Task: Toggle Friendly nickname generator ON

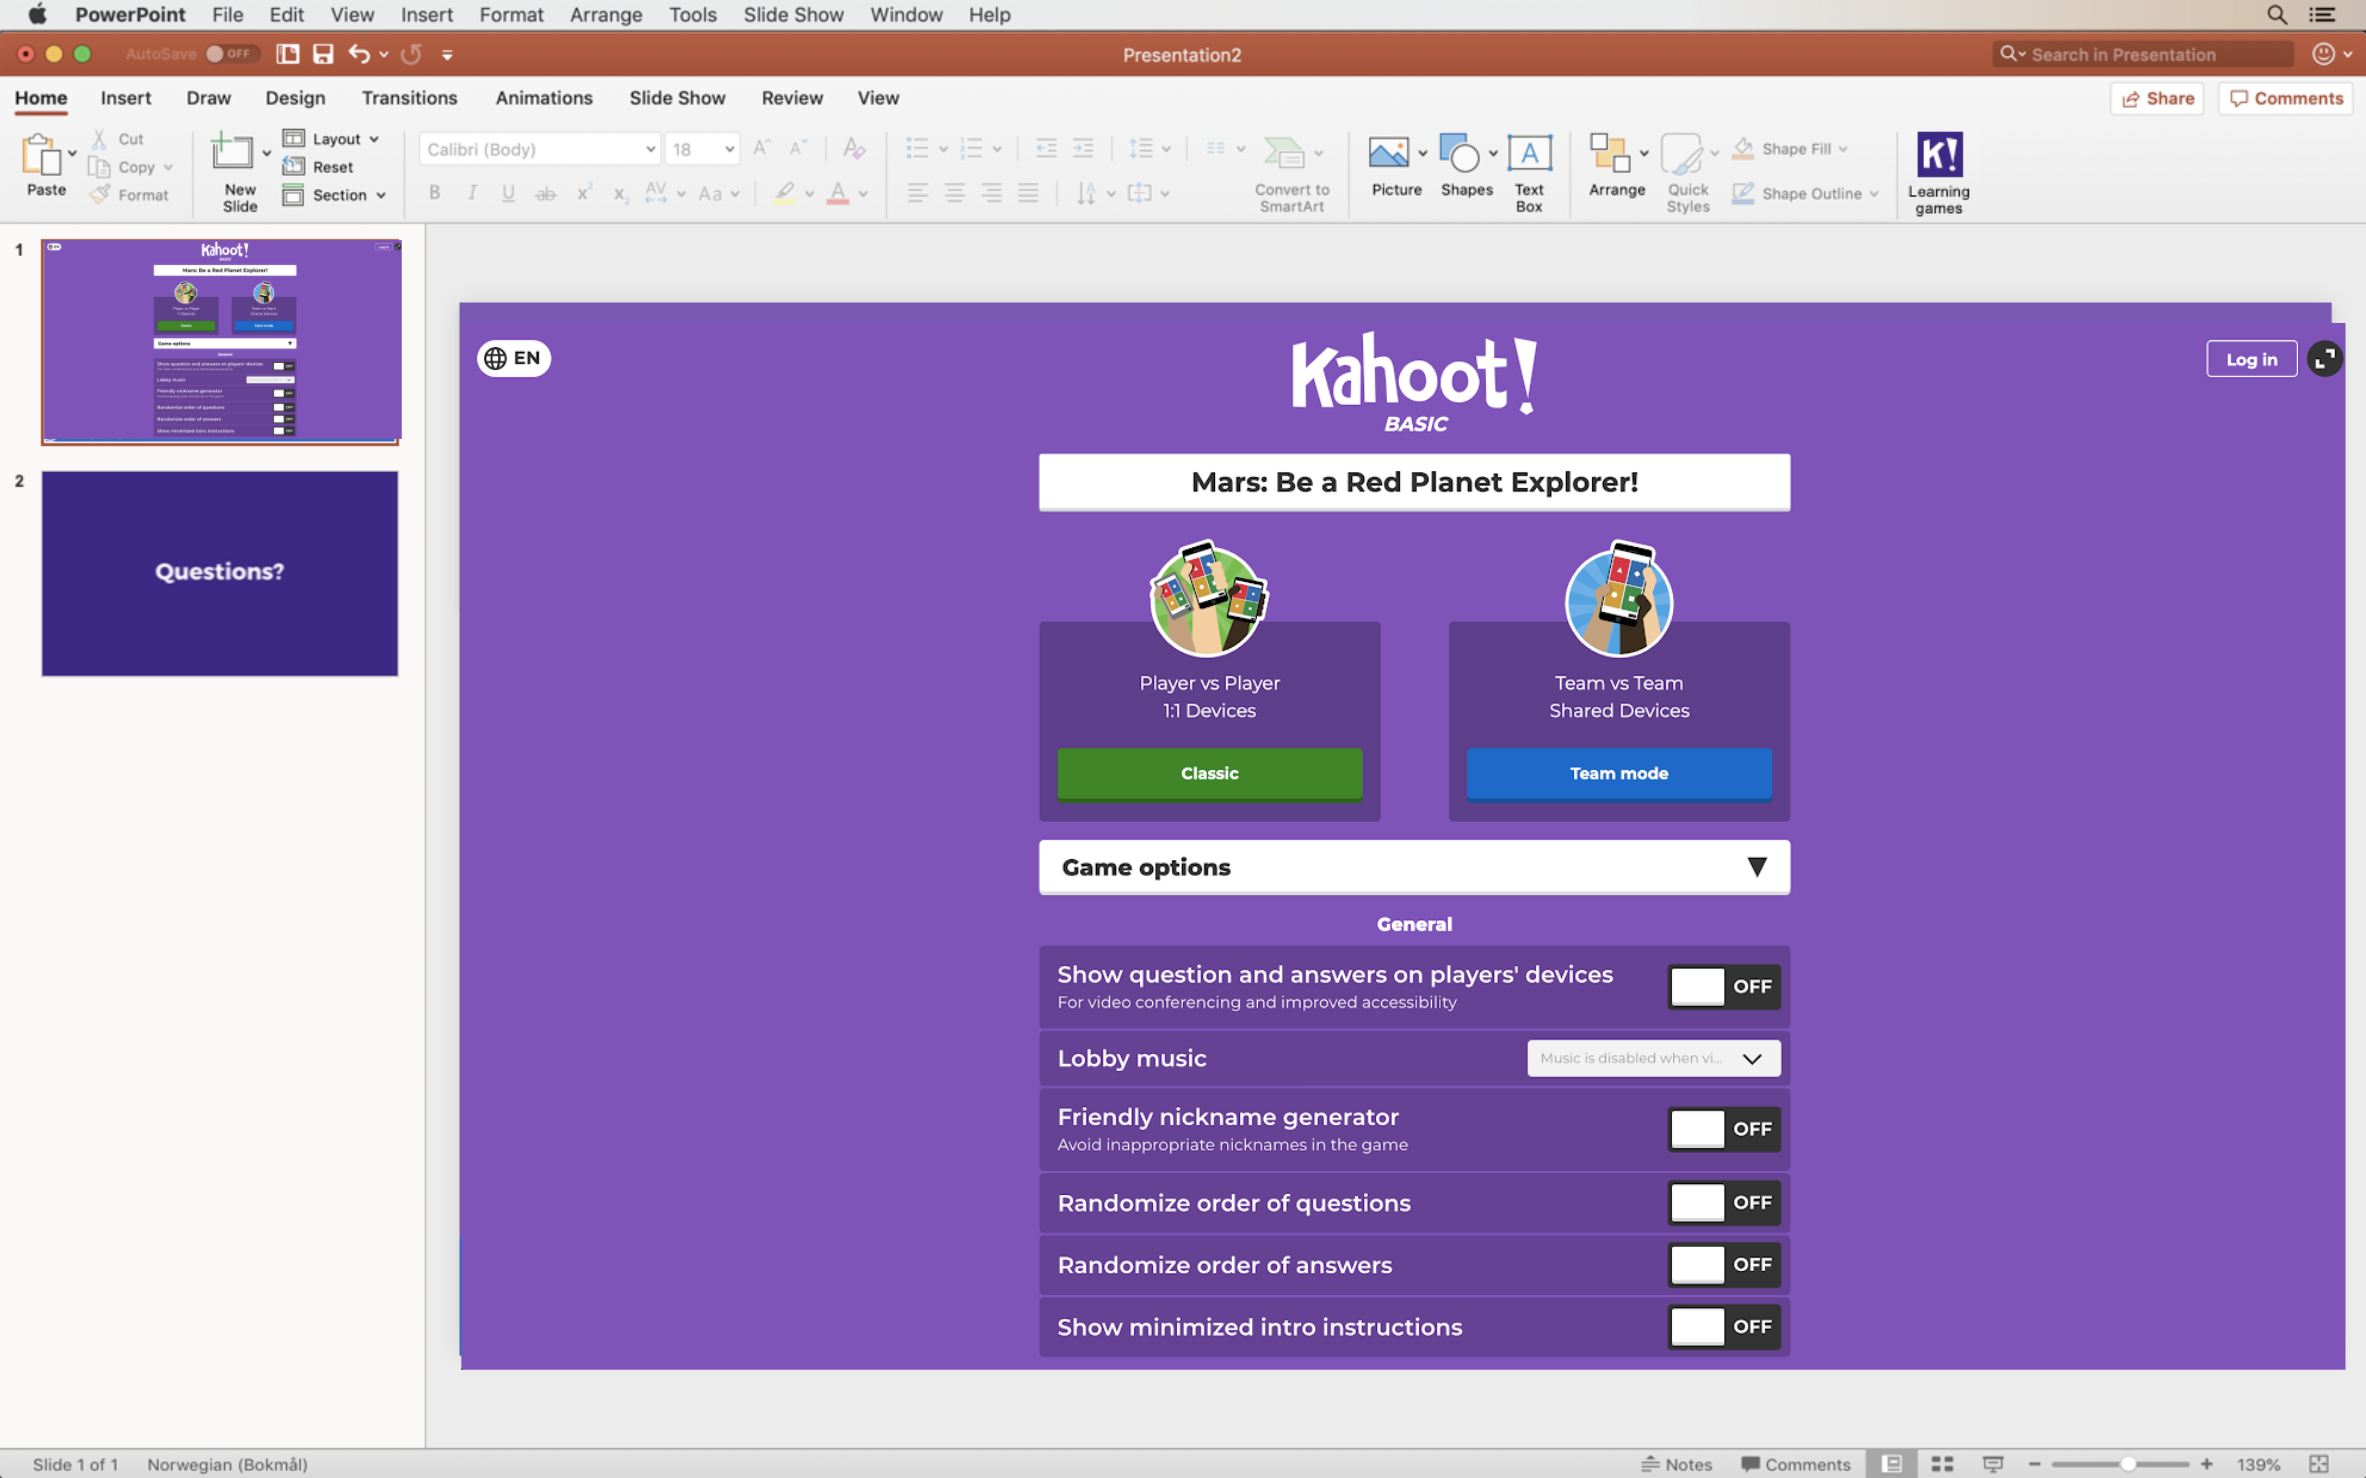Action: pos(1721,1127)
